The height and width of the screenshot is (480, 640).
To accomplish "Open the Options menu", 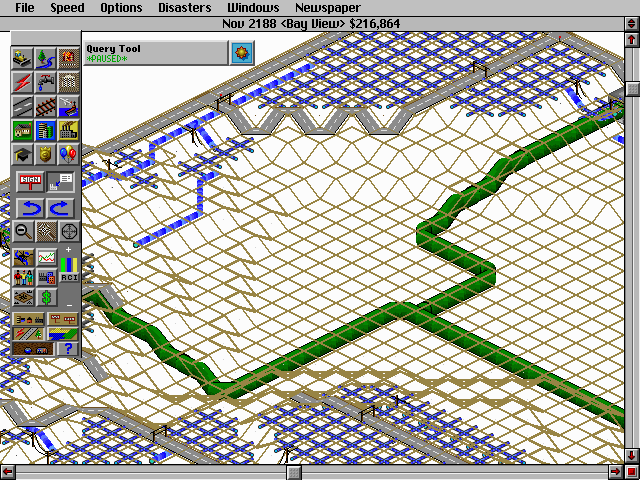I will [x=121, y=8].
